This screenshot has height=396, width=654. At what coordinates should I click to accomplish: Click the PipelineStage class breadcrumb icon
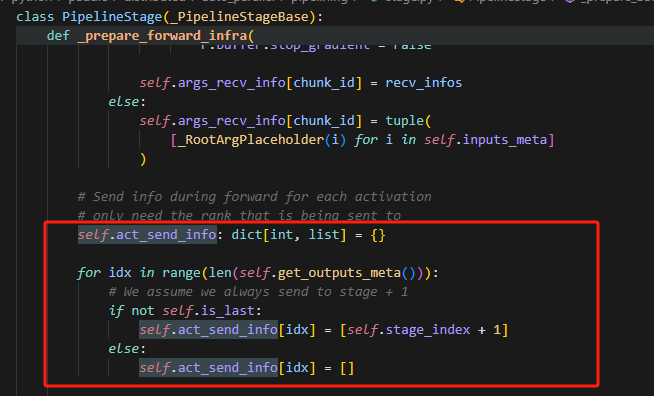[x=459, y=1]
